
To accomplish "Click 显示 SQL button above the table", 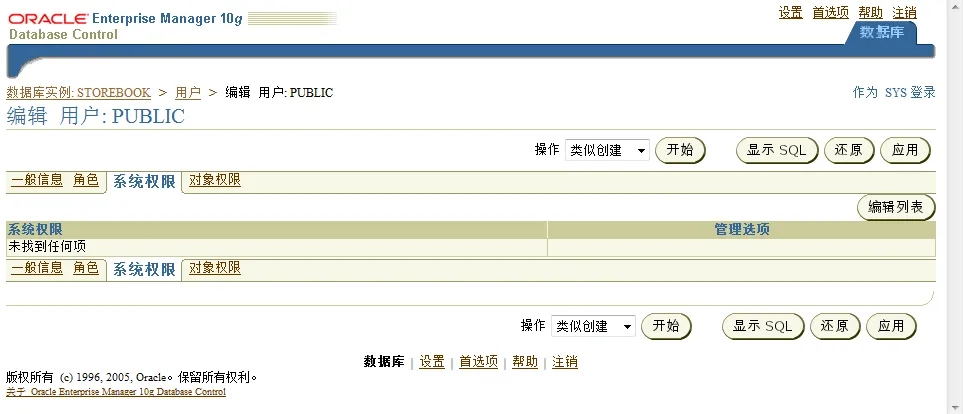I will coord(777,150).
